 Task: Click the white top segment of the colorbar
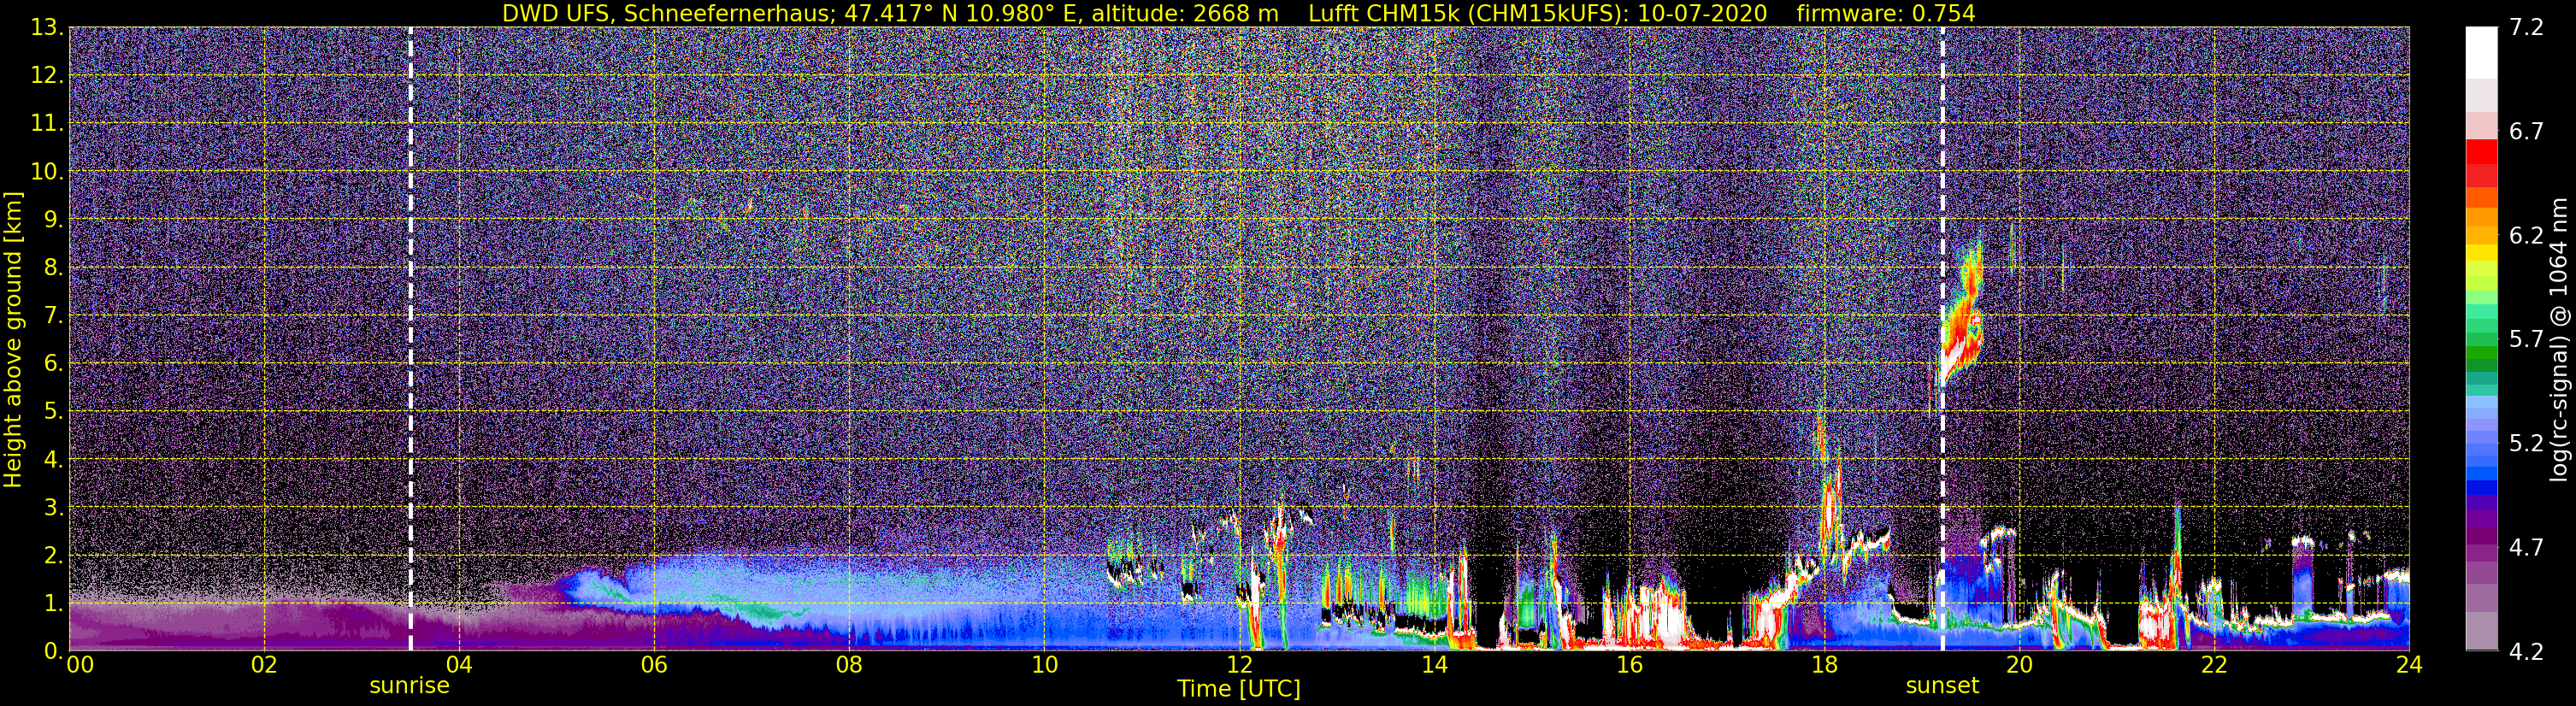(x=2482, y=53)
